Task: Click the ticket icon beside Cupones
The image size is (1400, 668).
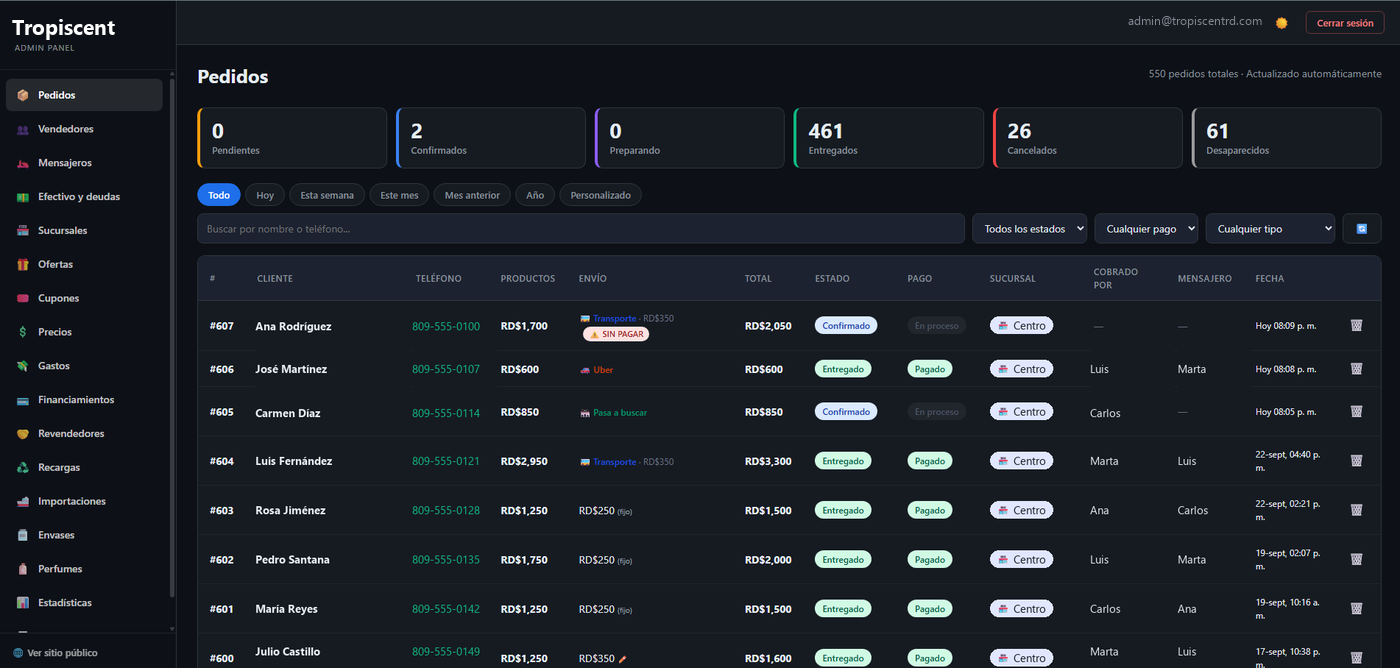Action: point(23,298)
